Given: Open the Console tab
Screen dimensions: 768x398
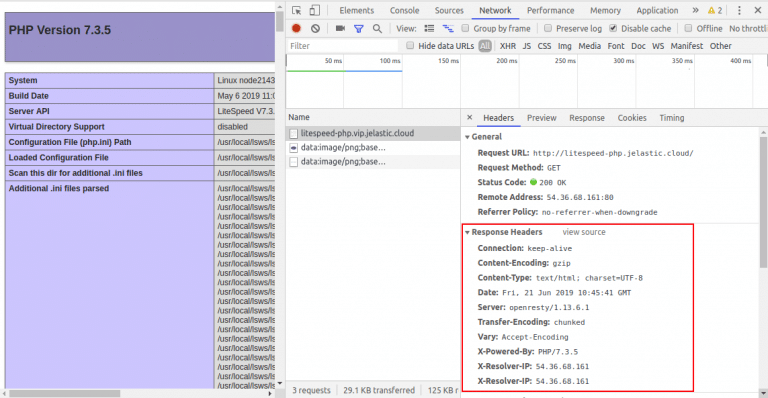Looking at the screenshot, I should 405,10.
